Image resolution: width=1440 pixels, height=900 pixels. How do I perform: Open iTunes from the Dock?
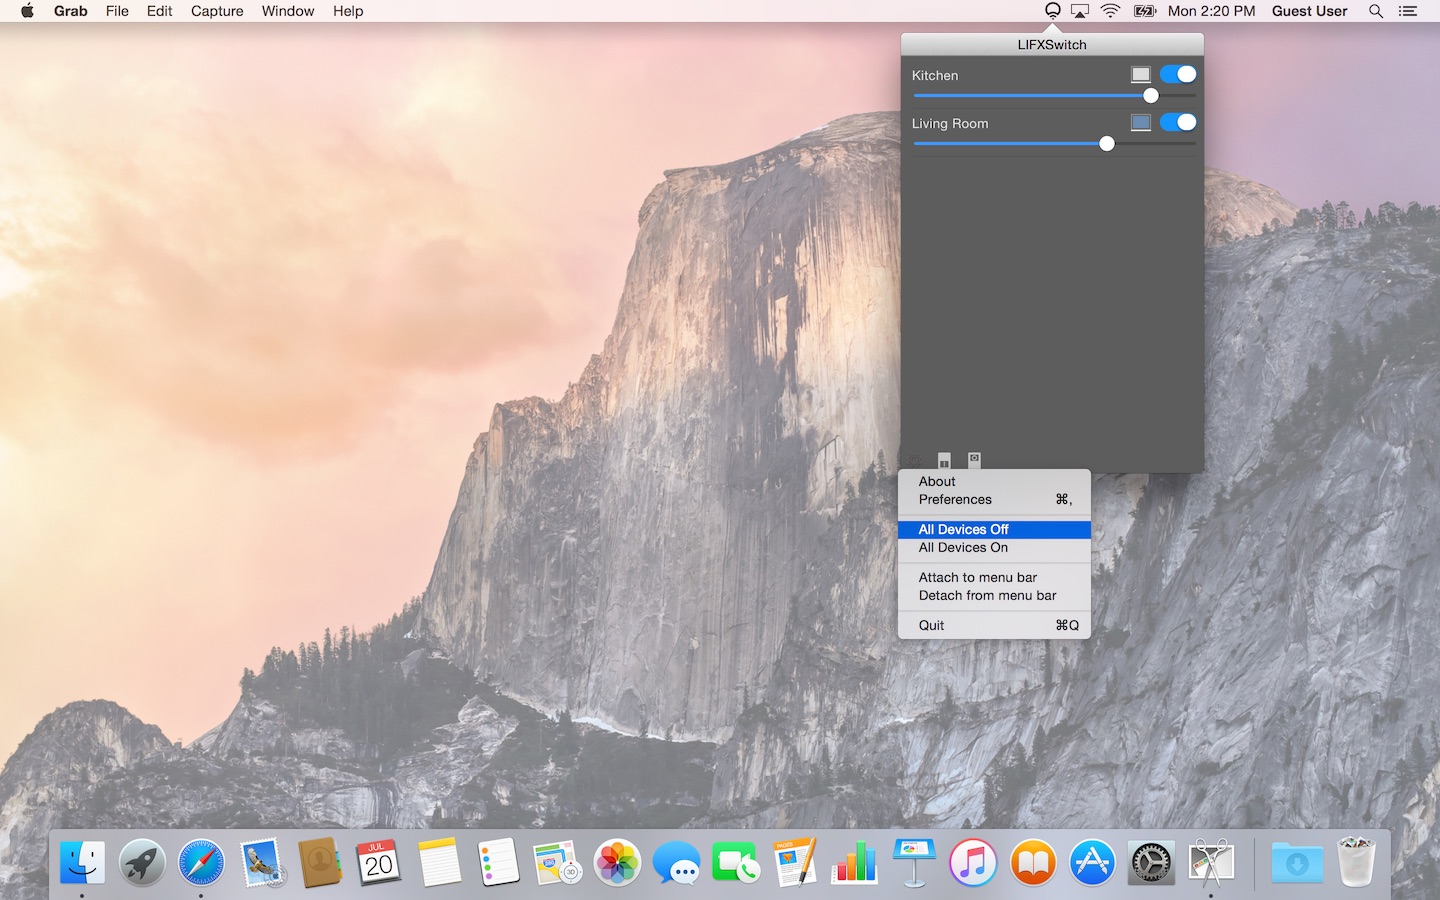click(974, 862)
